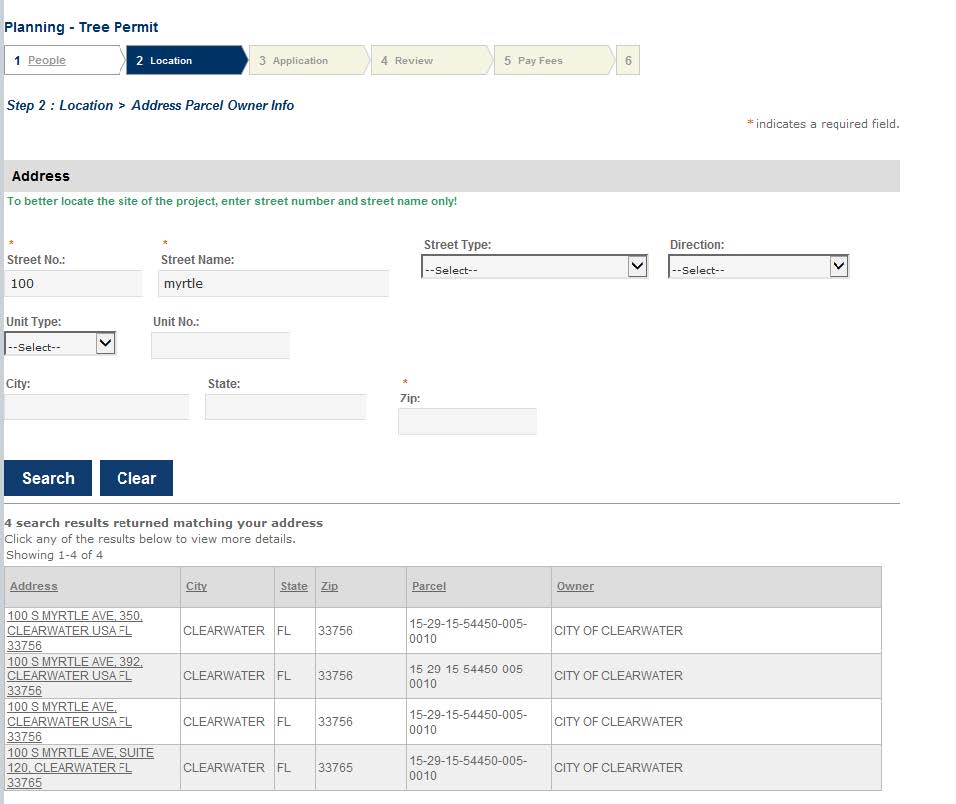Sort results by Parcel column header
Viewport: 956px width, 804px height.
point(429,586)
